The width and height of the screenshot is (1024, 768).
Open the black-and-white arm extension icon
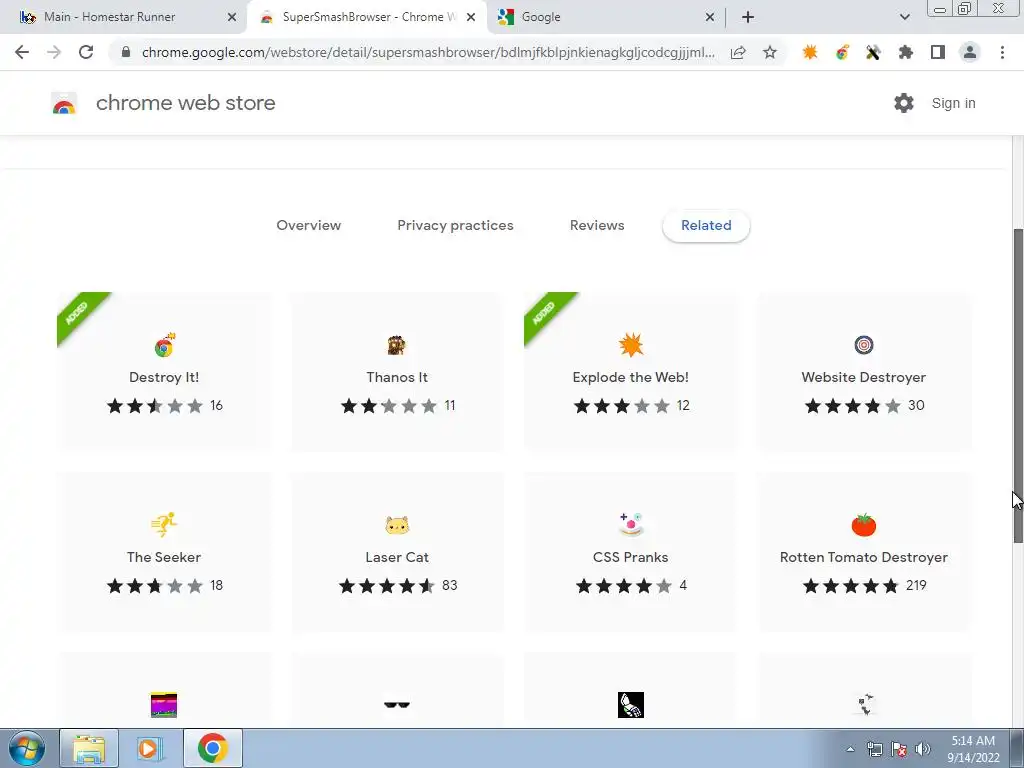(631, 705)
